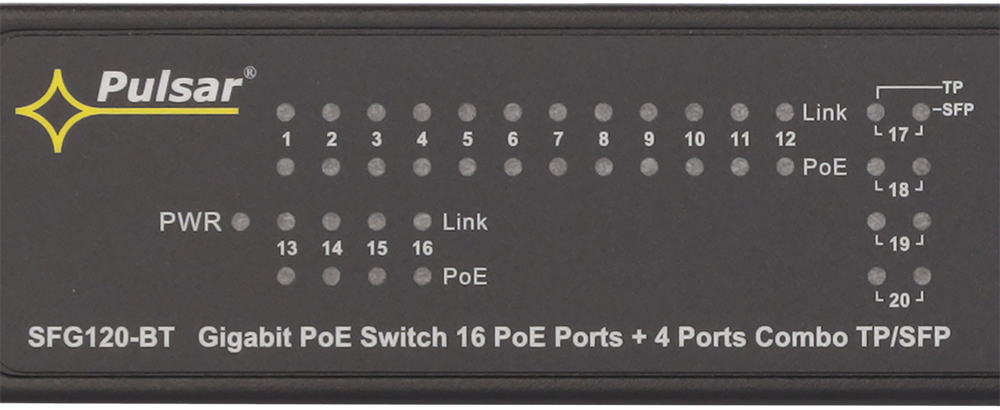
Task: Click the PoE LED below port 12
Action: (x=785, y=167)
